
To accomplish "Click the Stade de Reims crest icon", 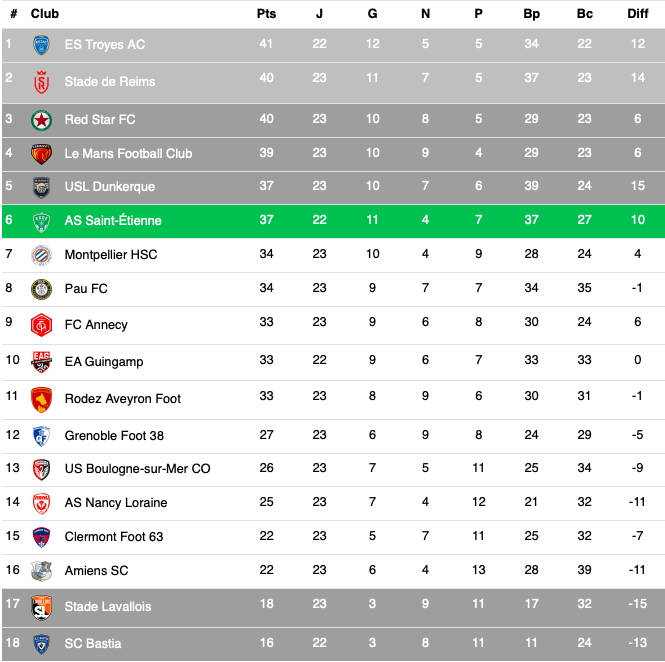I will (41, 81).
